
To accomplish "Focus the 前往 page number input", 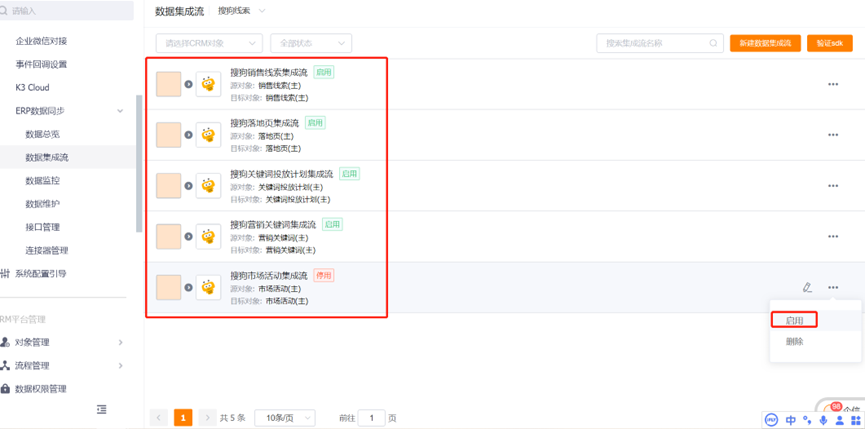I will click(371, 418).
